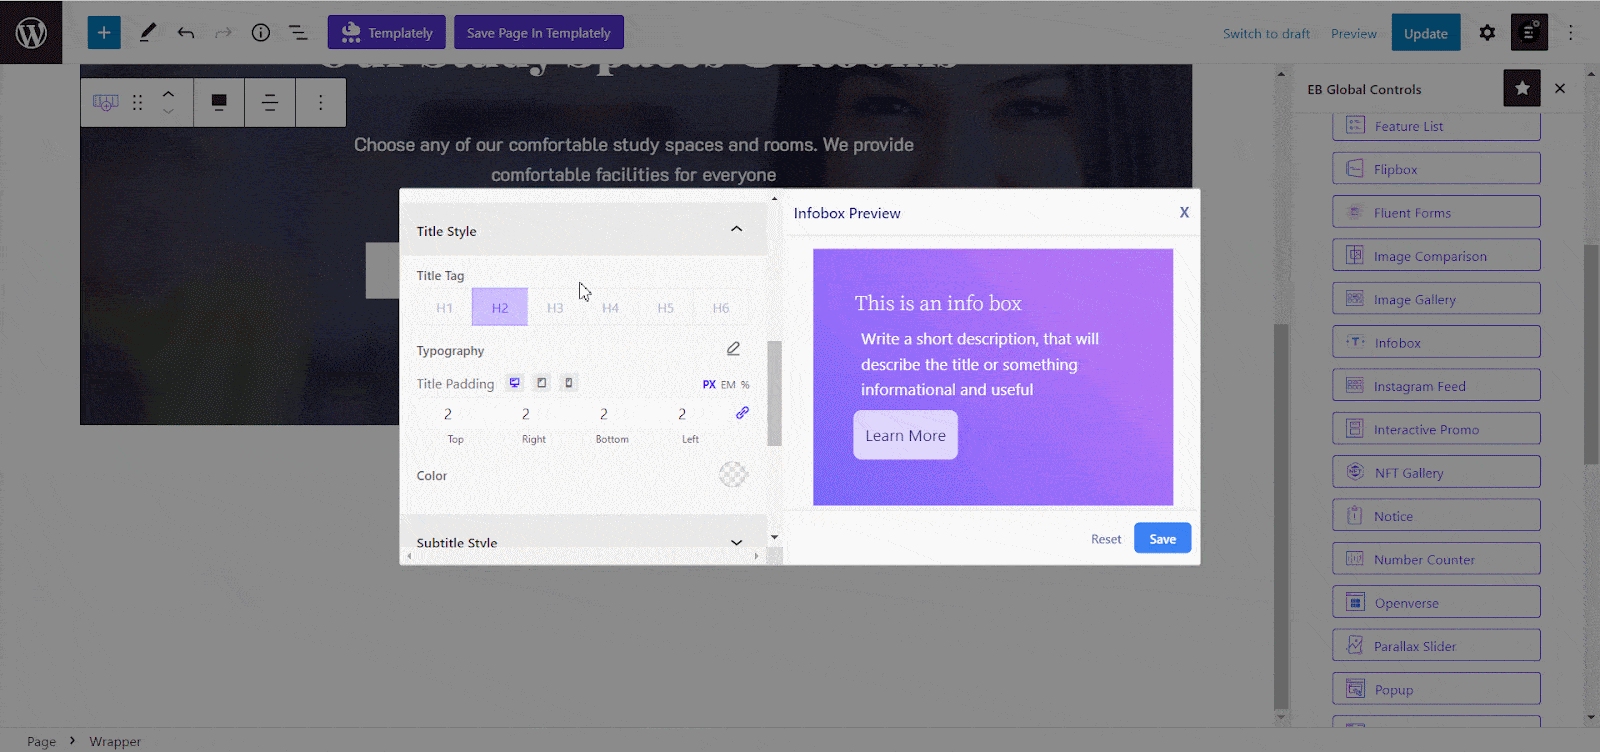Screen dimensions: 1600x752
Task: Click the wrapper block type icon
Action: (x=105, y=102)
